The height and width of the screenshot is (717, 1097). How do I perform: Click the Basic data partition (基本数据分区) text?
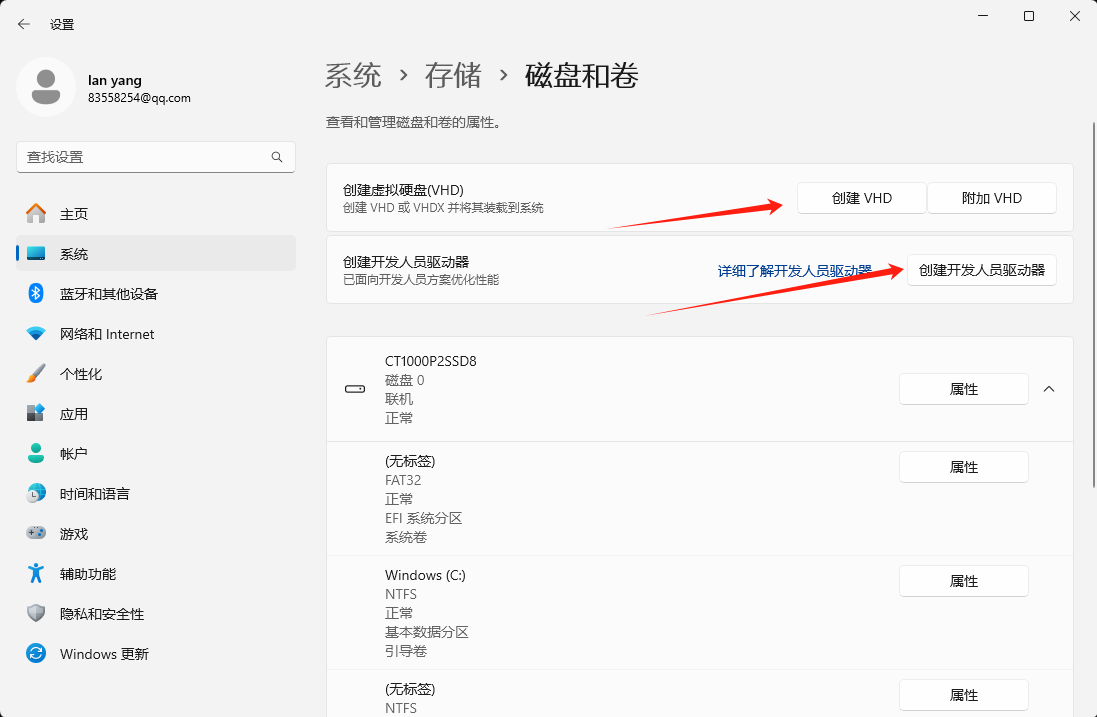(427, 632)
